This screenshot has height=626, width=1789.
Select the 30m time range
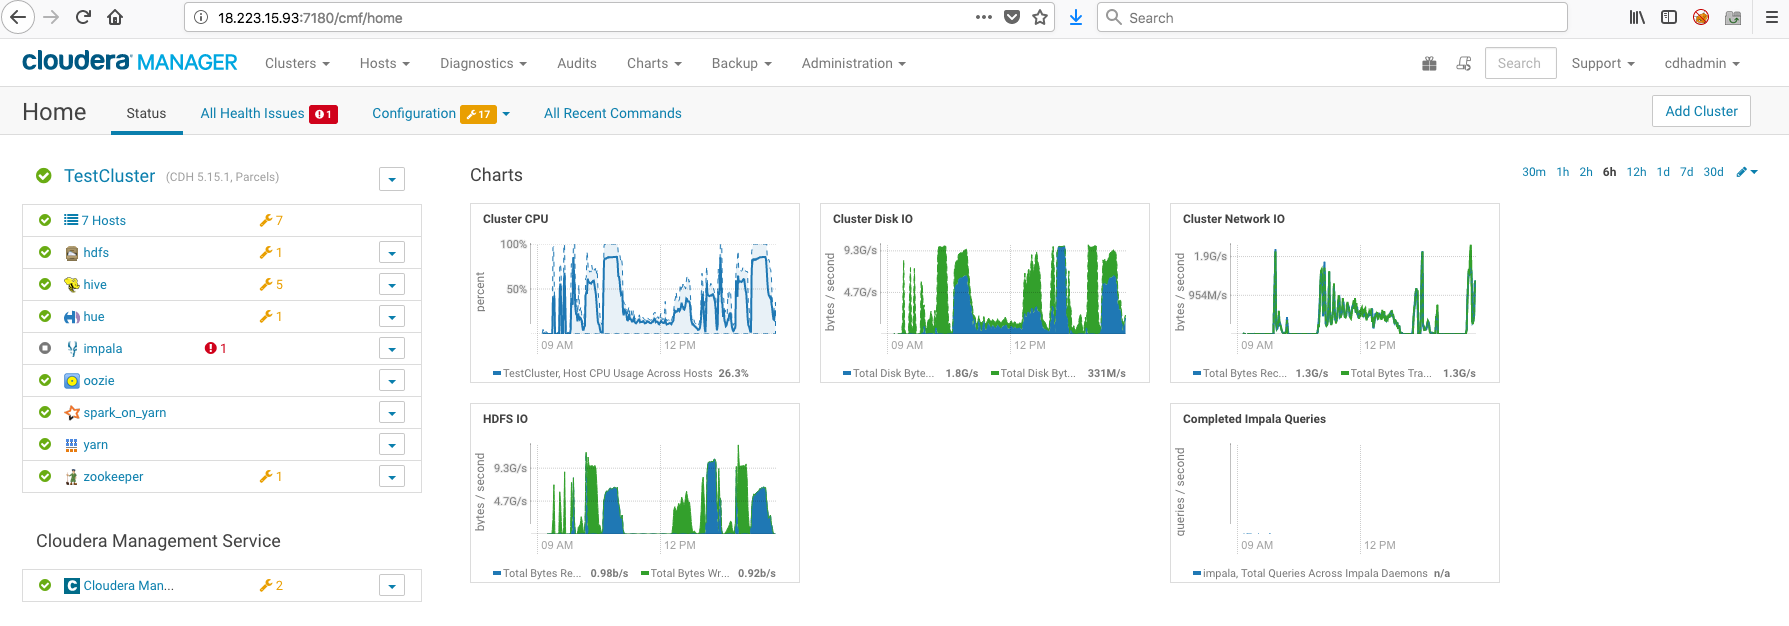(x=1533, y=172)
